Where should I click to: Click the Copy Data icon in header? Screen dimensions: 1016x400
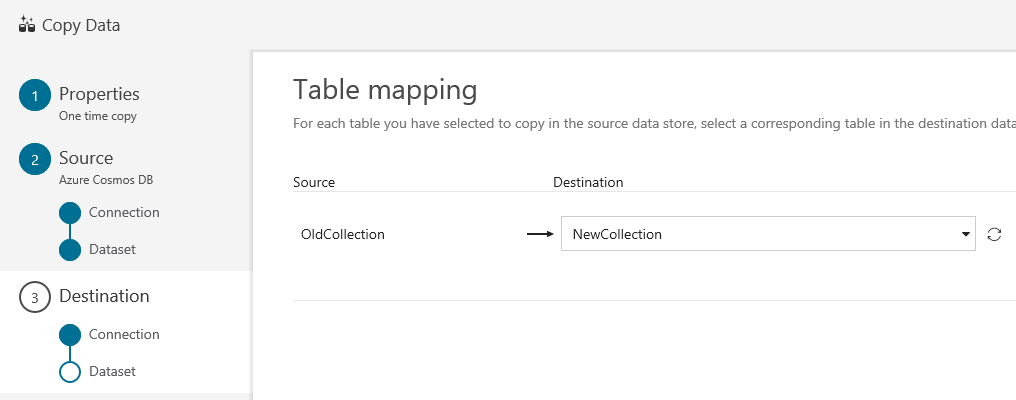[x=27, y=25]
